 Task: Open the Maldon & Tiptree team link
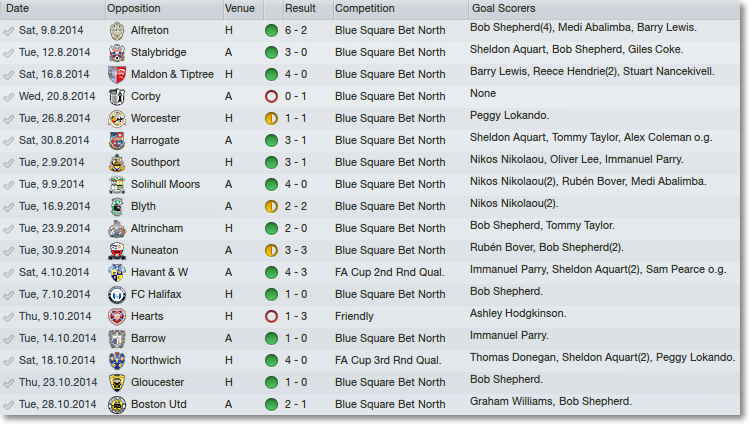tap(172, 74)
